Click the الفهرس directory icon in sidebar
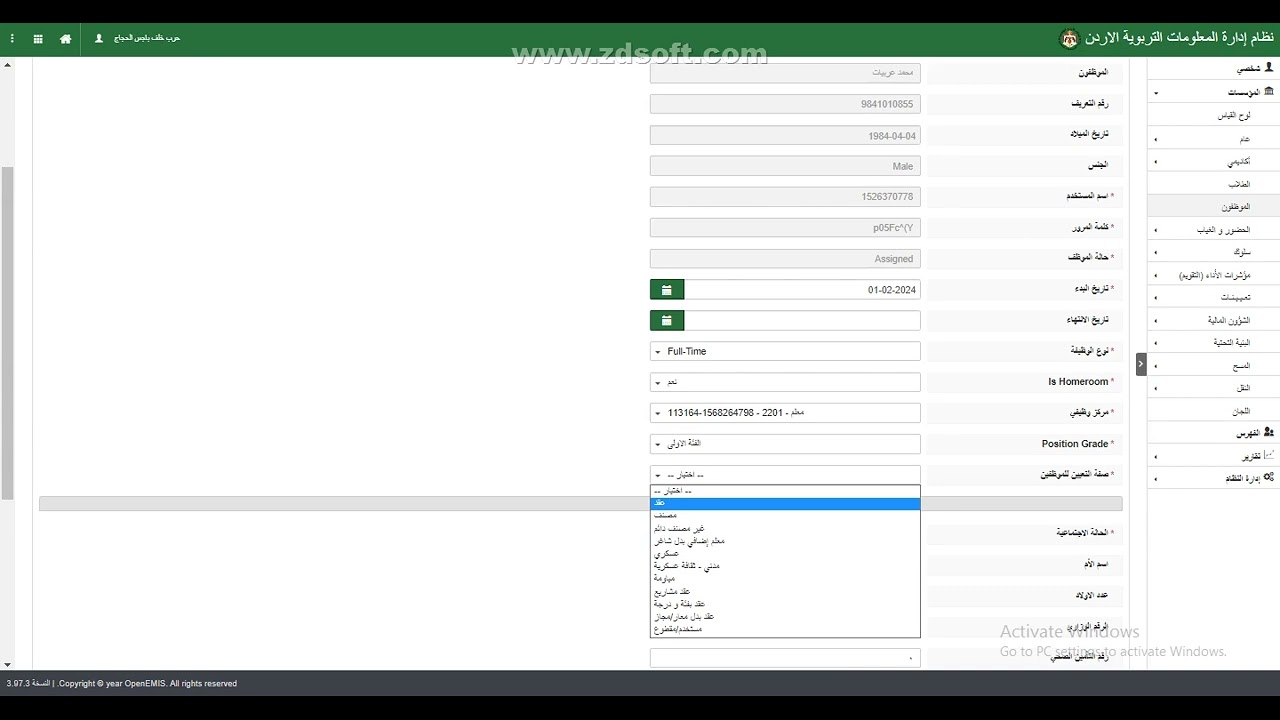 (1269, 433)
